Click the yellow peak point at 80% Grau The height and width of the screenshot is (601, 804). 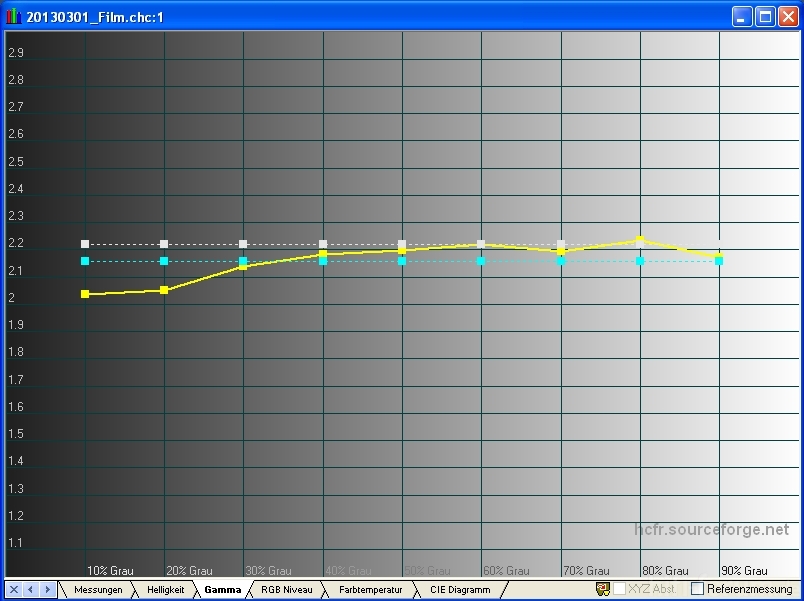click(640, 239)
